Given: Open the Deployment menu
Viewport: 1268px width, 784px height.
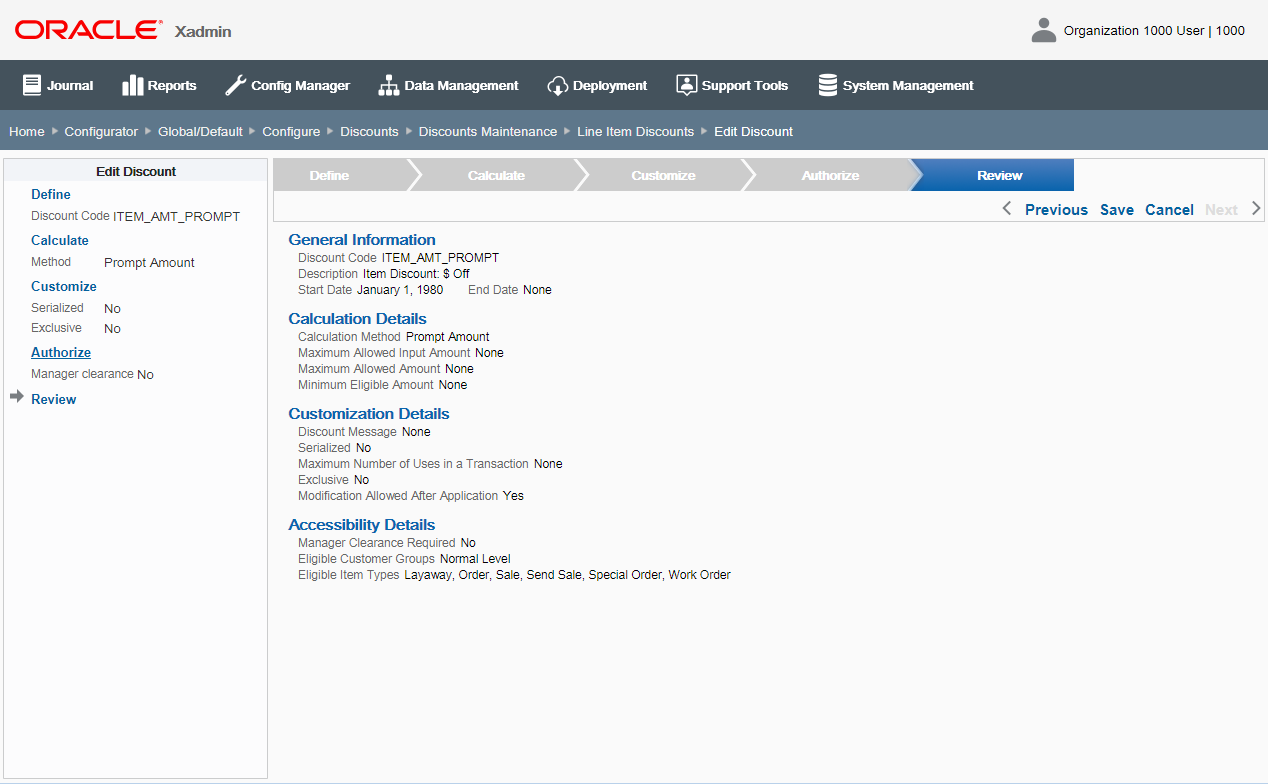Looking at the screenshot, I should 597,85.
